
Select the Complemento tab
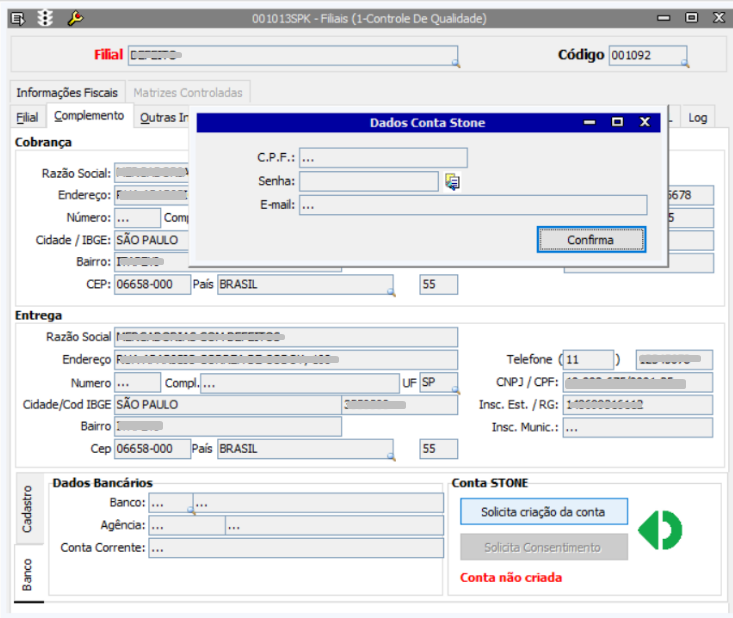89,116
